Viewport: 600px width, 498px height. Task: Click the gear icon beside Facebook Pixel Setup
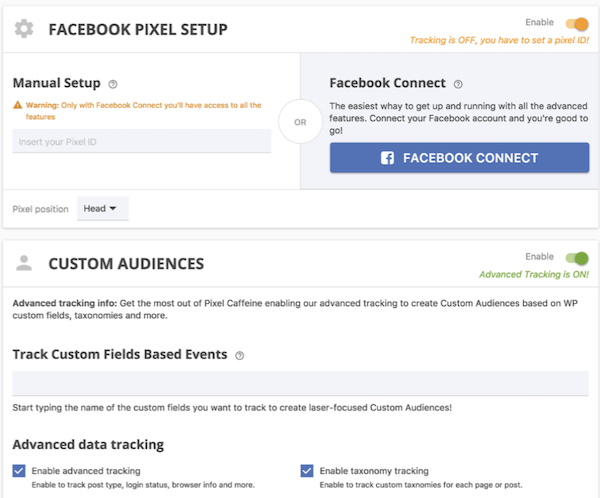click(x=24, y=29)
